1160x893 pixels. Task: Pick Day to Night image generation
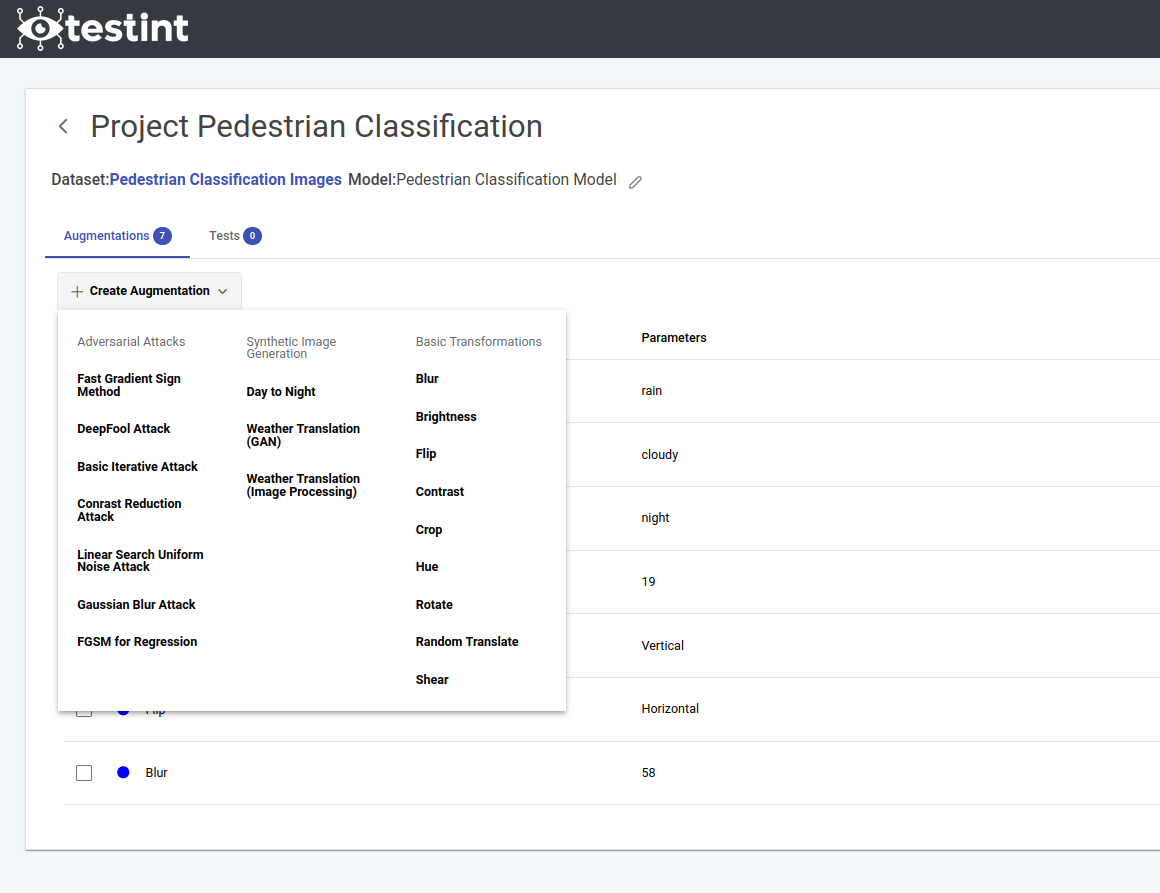281,392
